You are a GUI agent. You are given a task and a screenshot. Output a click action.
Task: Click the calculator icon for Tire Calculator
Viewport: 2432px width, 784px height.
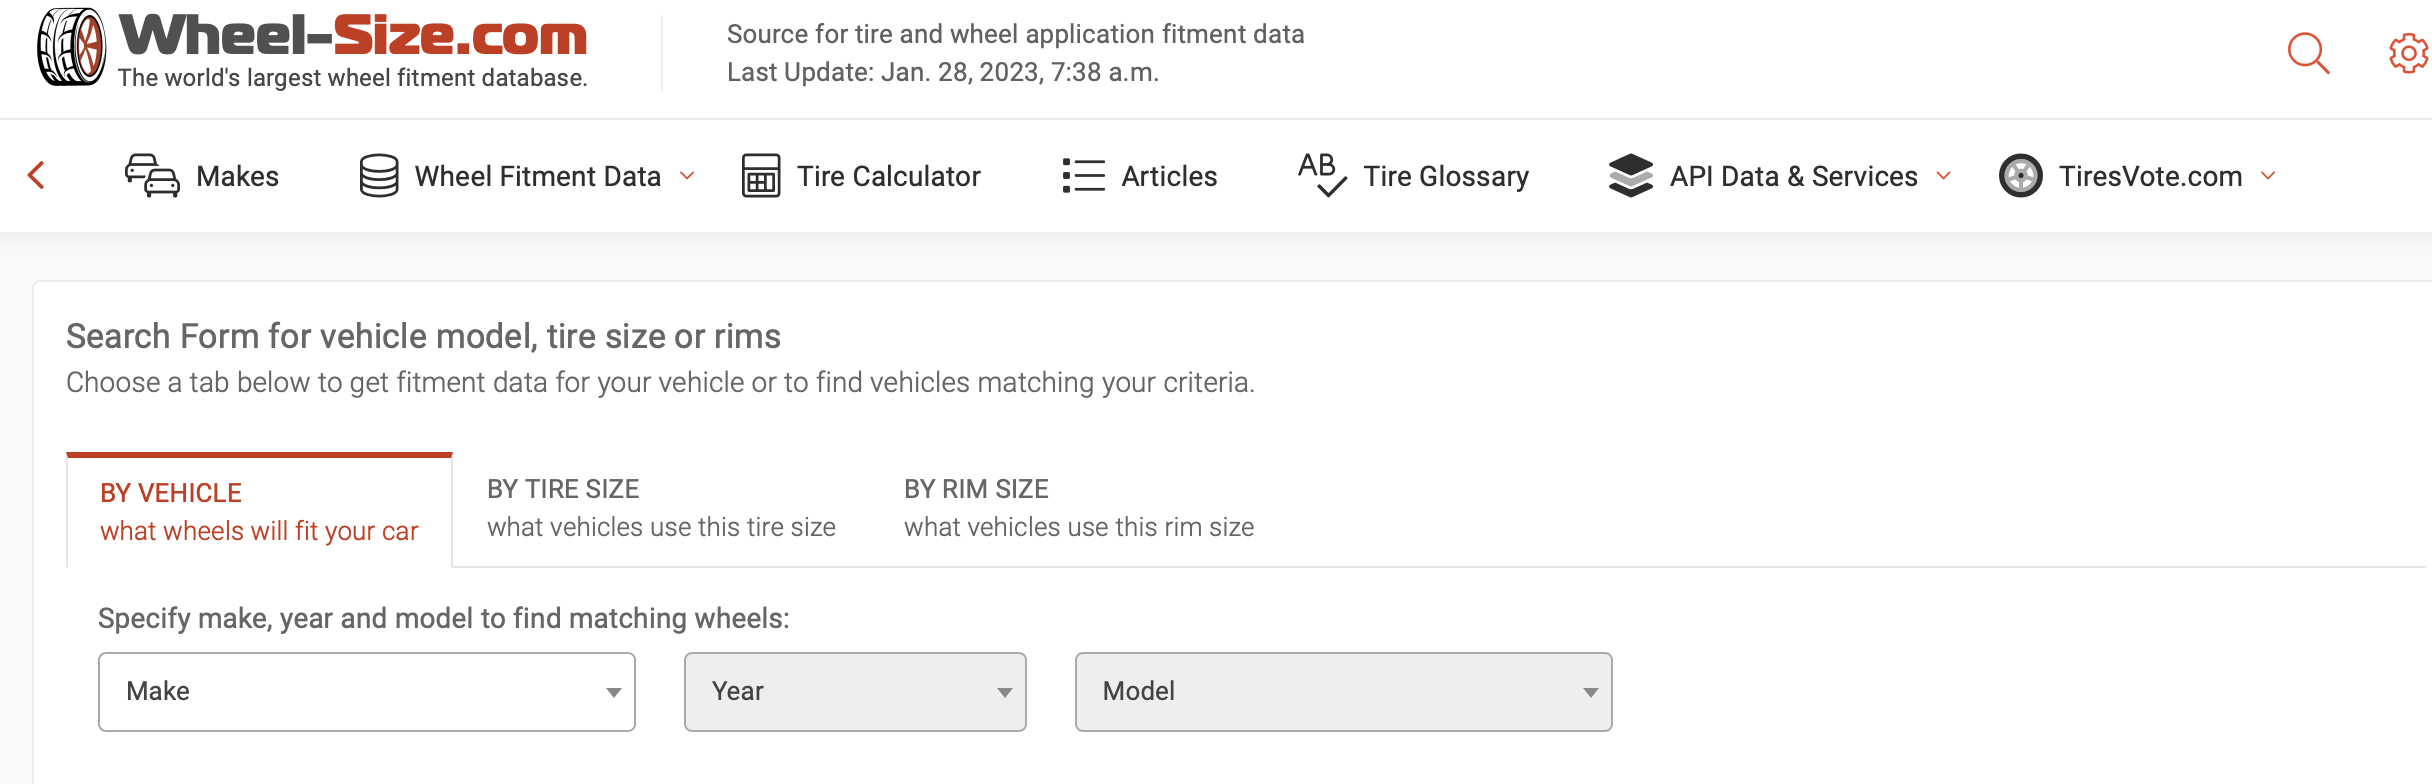761,176
